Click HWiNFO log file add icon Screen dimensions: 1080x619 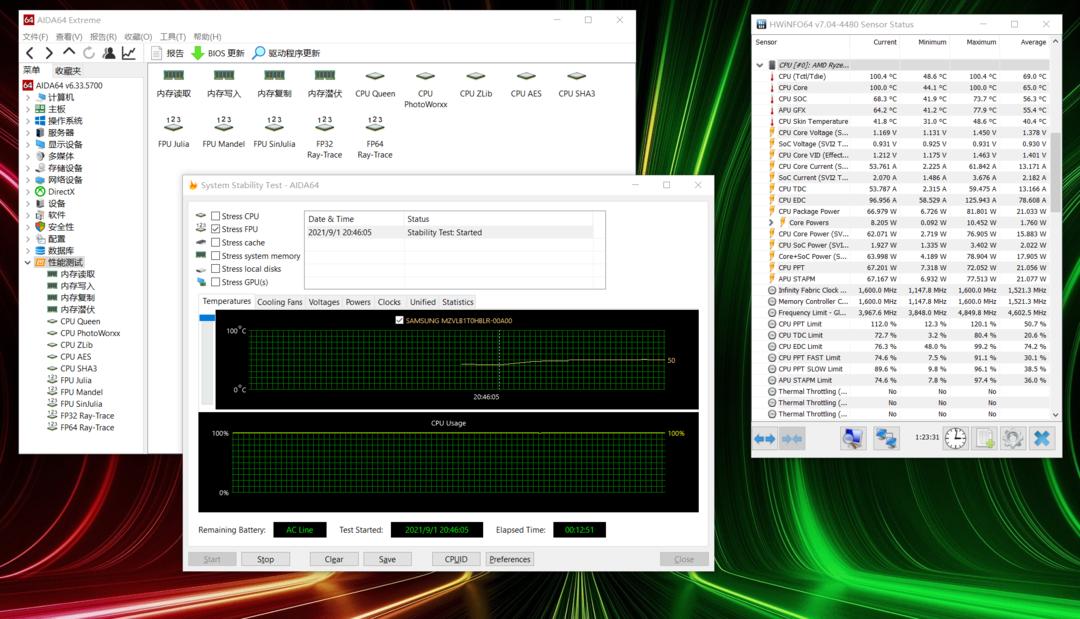(x=984, y=438)
